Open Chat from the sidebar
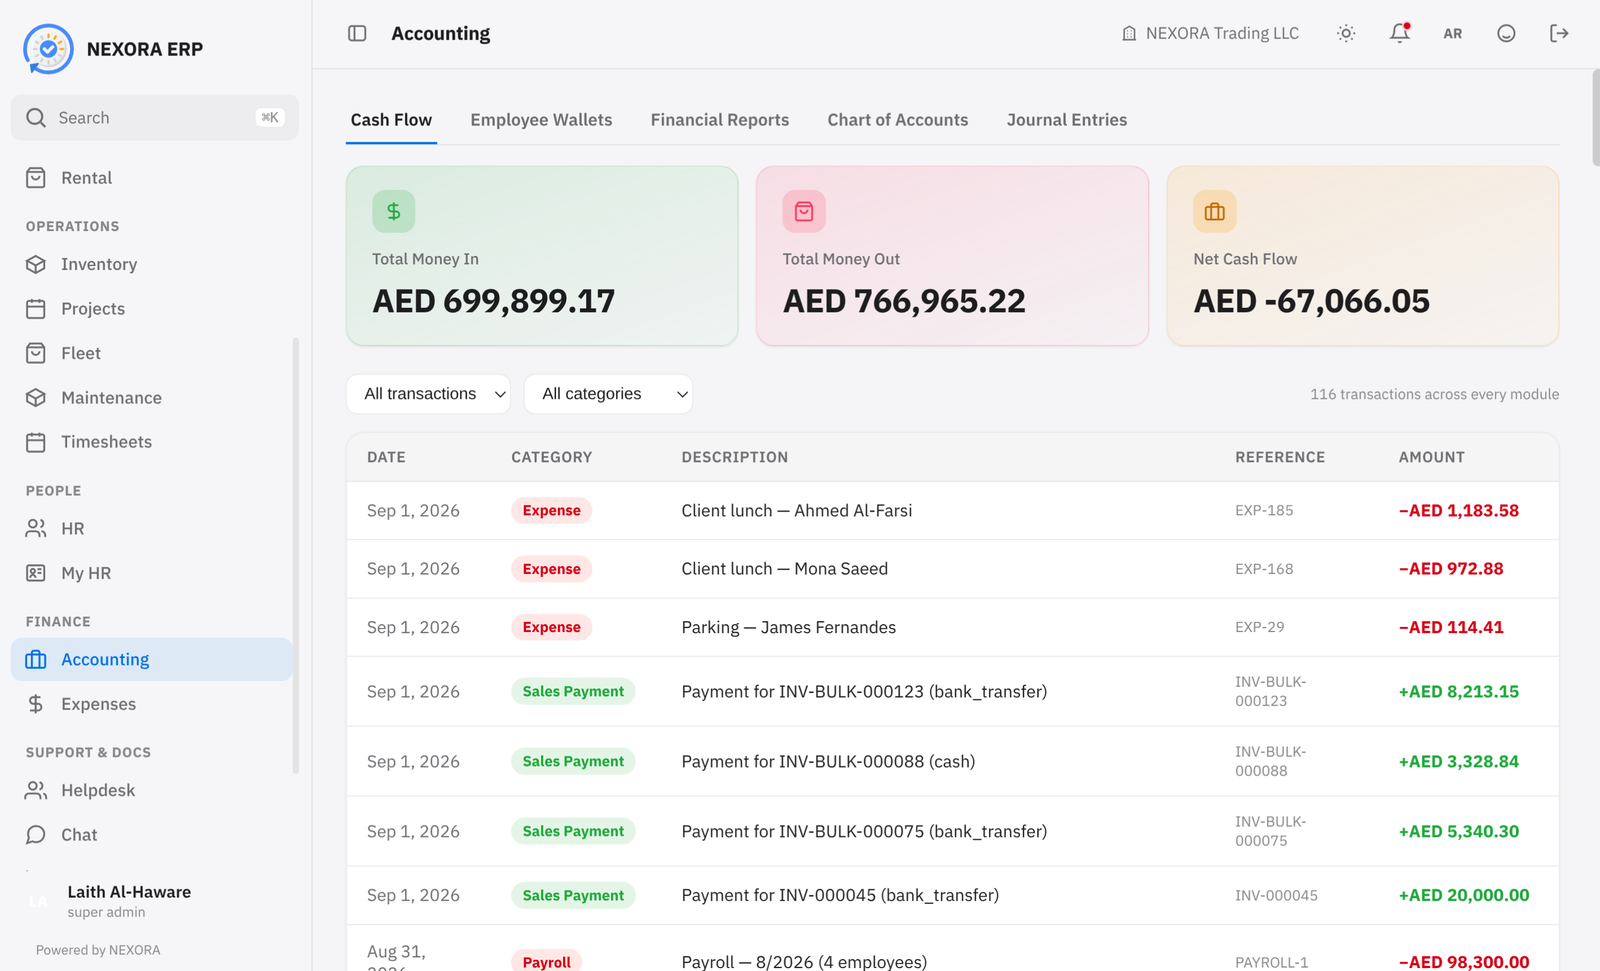Screen dimensions: 1600x971 click(x=152, y=835)
